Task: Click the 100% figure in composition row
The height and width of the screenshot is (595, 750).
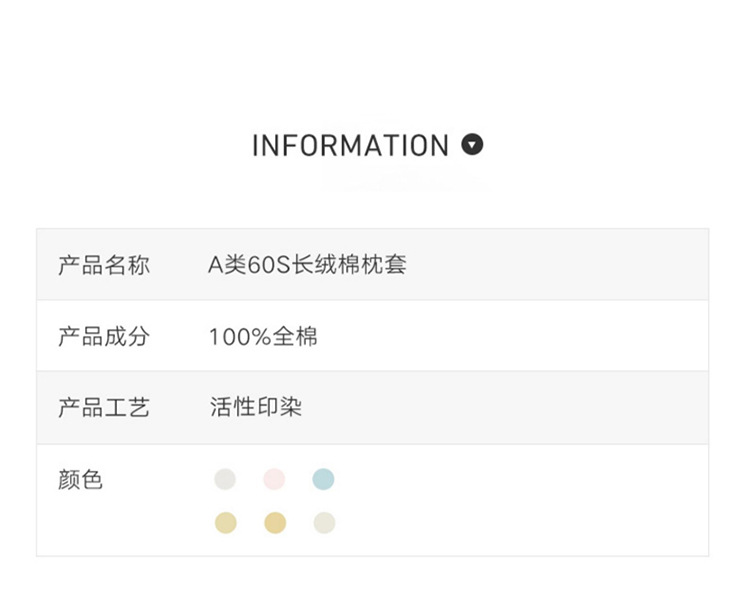Action: tap(240, 337)
